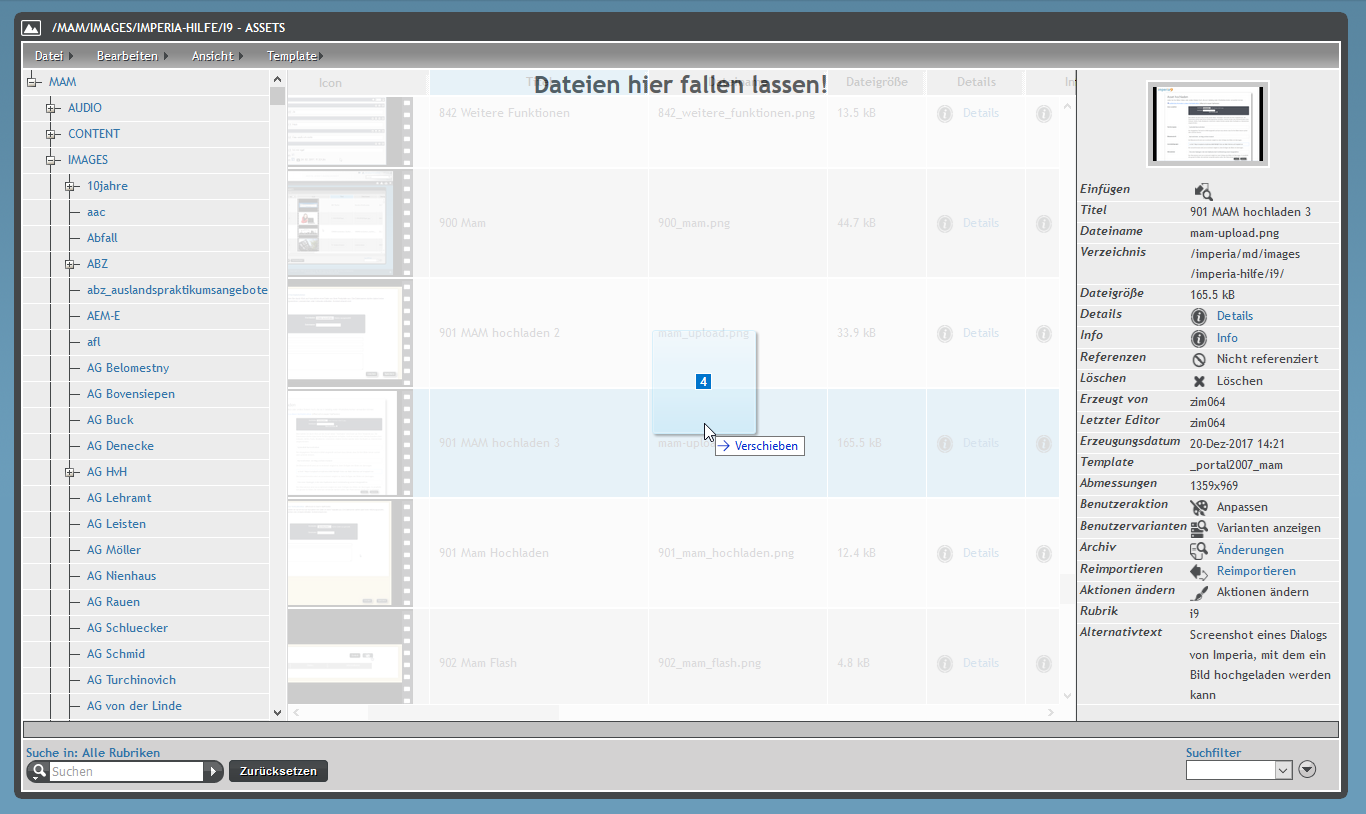Click in the Suchen search field
The width and height of the screenshot is (1366, 814).
click(x=126, y=771)
